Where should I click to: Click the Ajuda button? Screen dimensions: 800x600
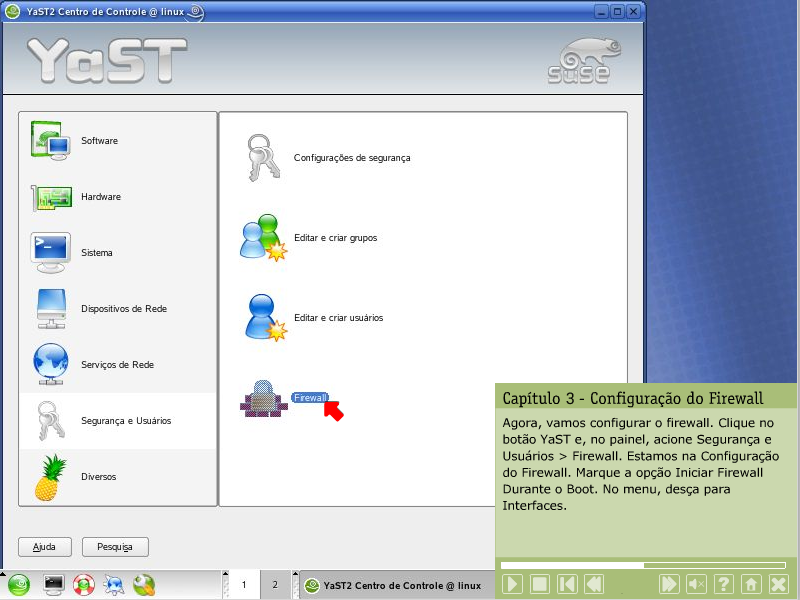point(45,547)
